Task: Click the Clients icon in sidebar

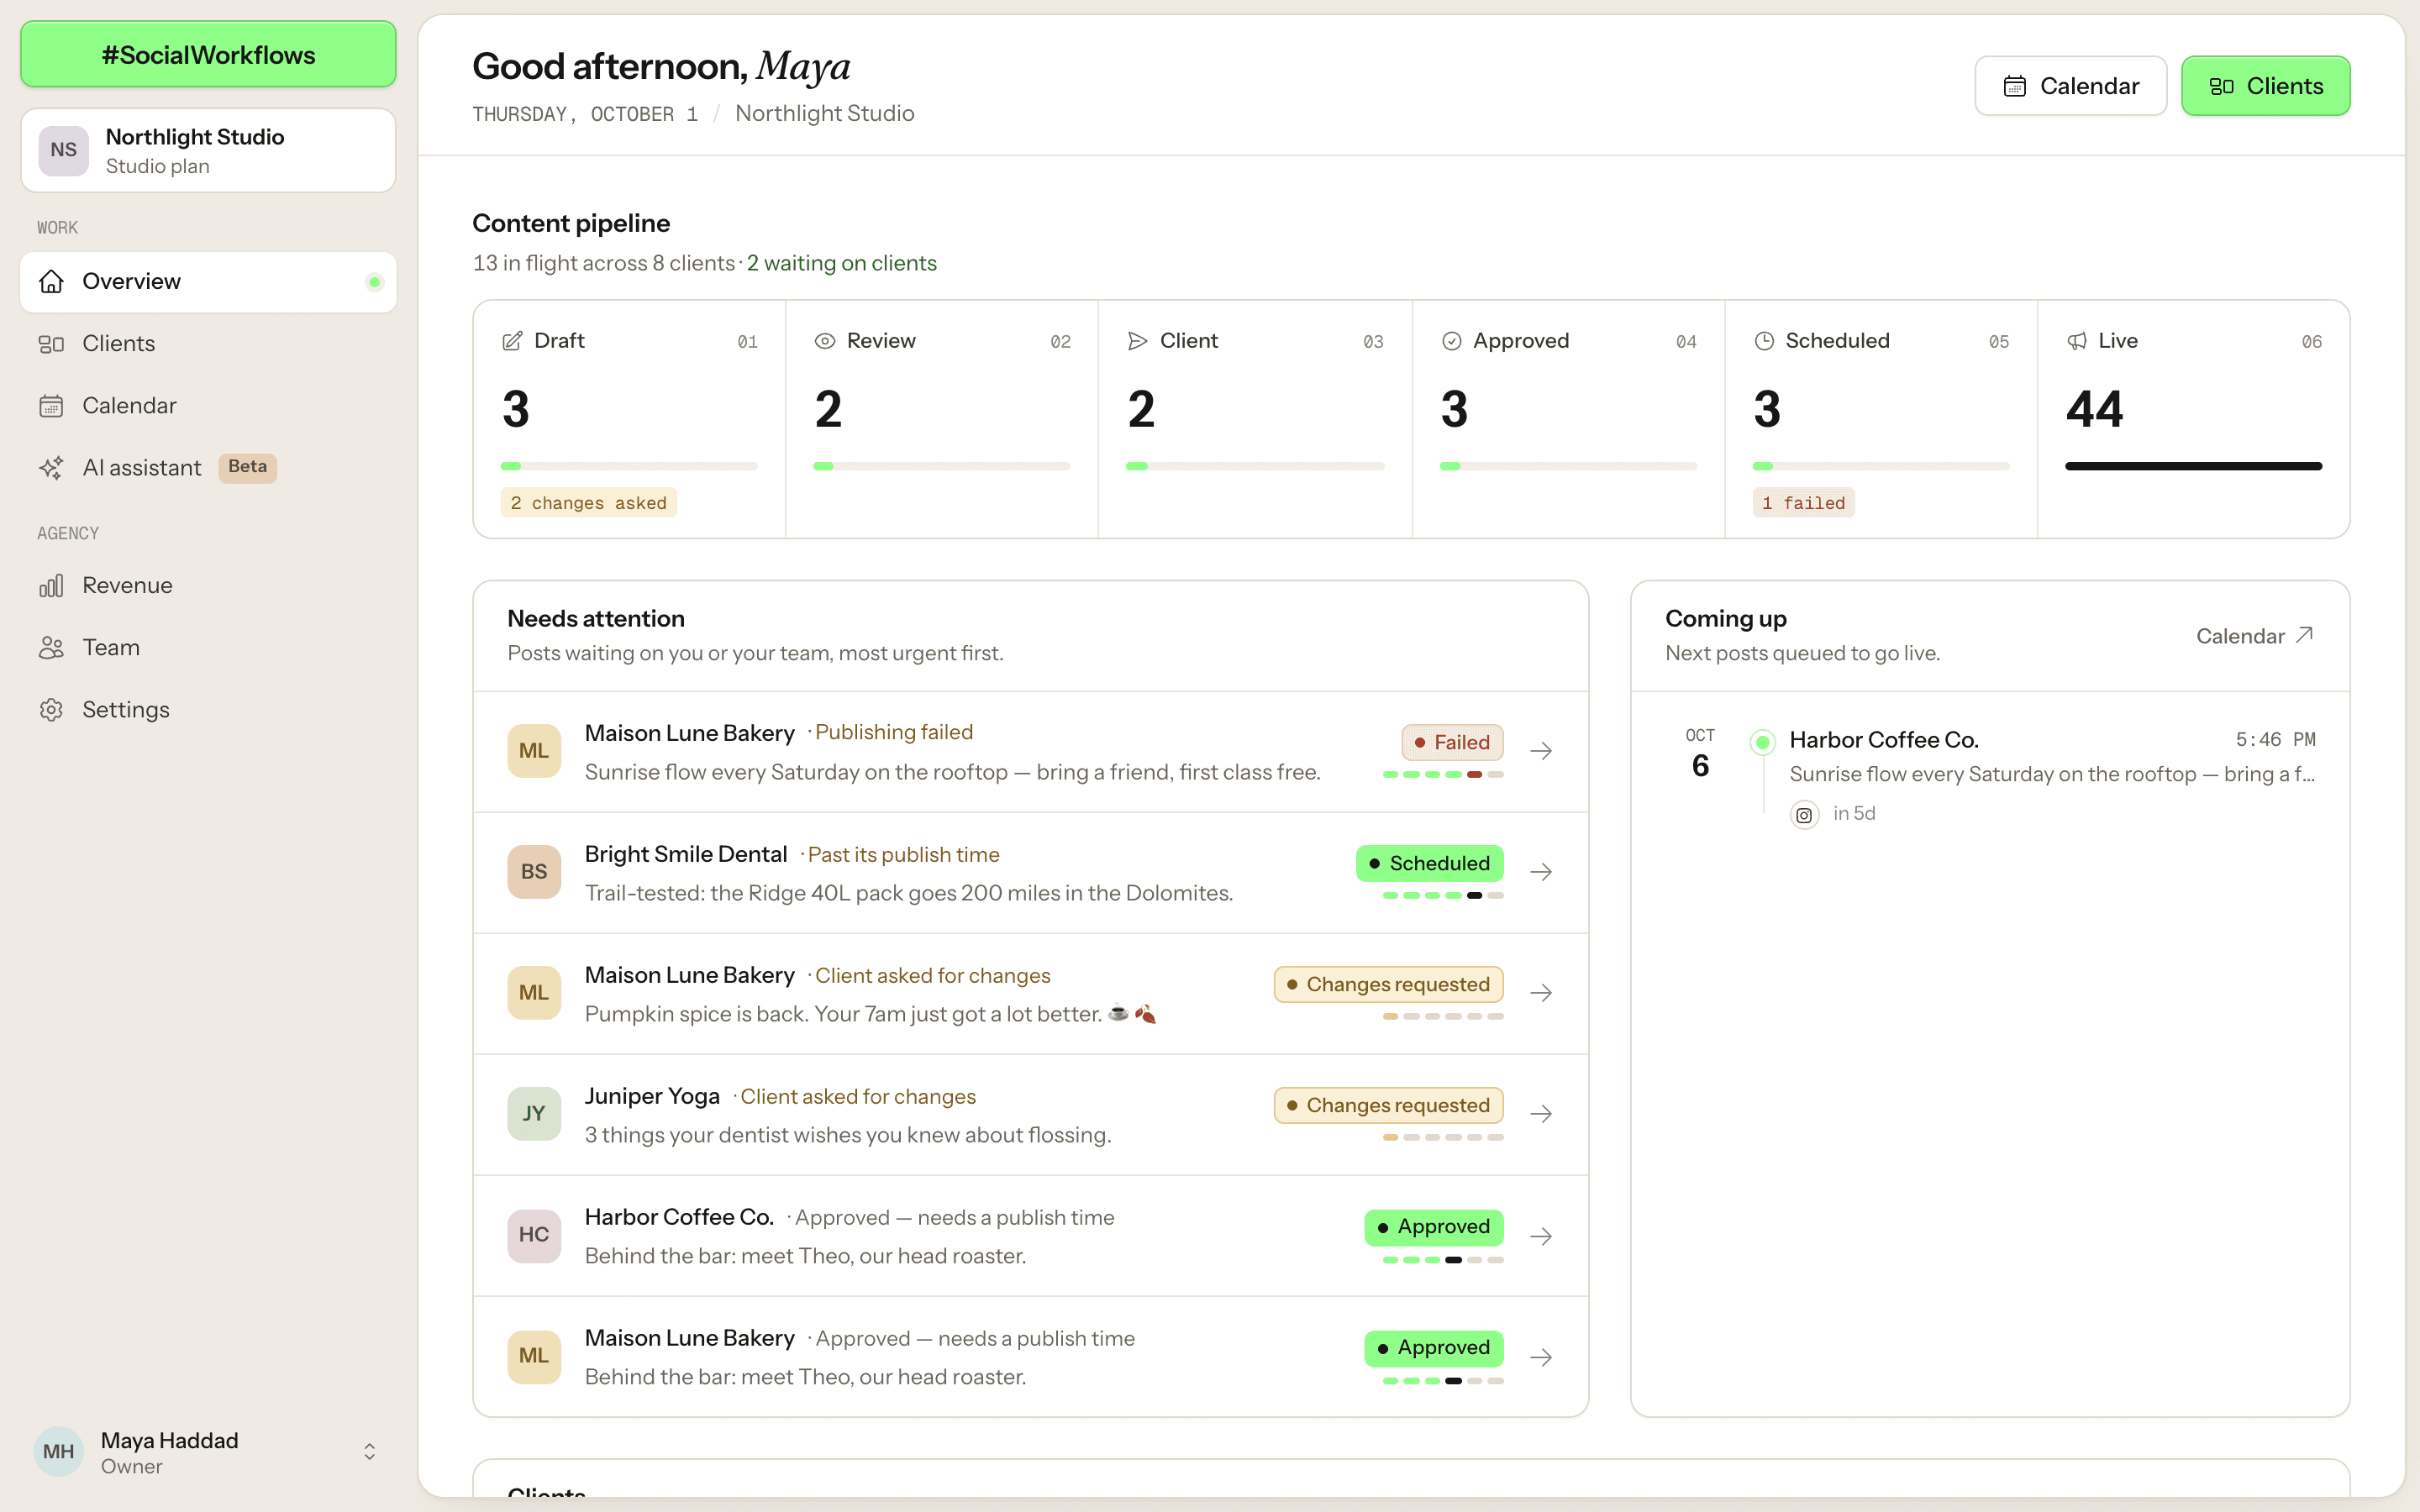Action: (x=51, y=344)
